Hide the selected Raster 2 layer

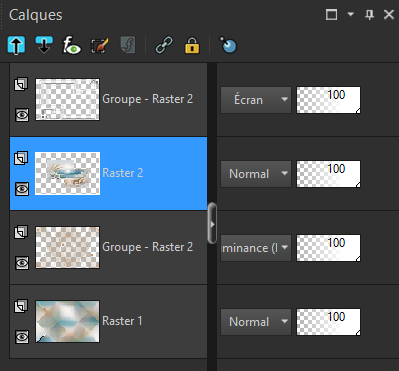[x=22, y=189]
